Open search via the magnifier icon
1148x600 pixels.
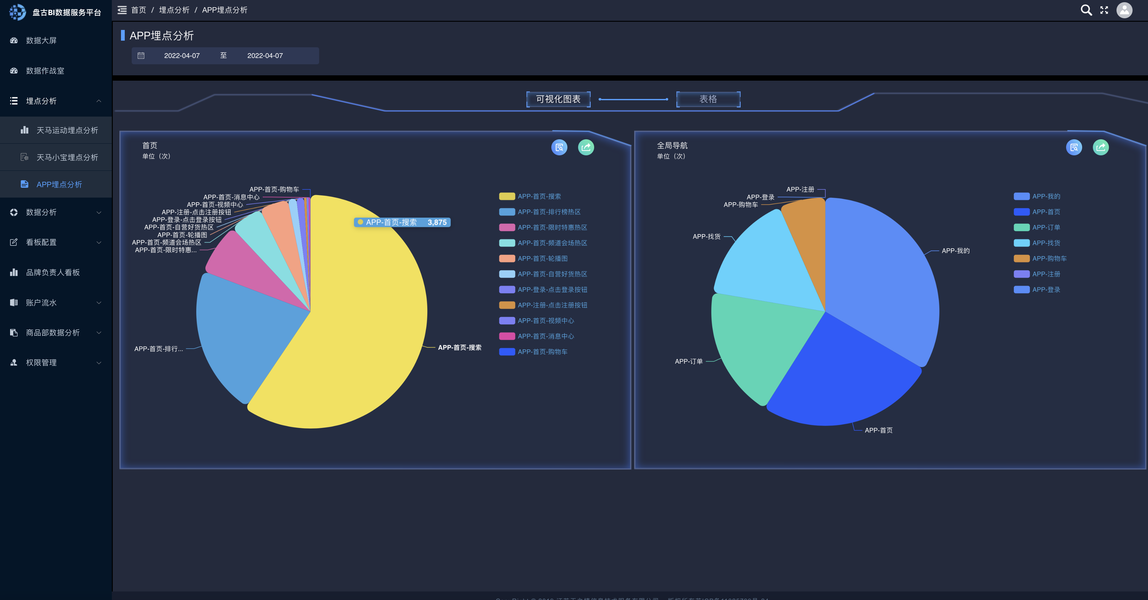point(1086,10)
